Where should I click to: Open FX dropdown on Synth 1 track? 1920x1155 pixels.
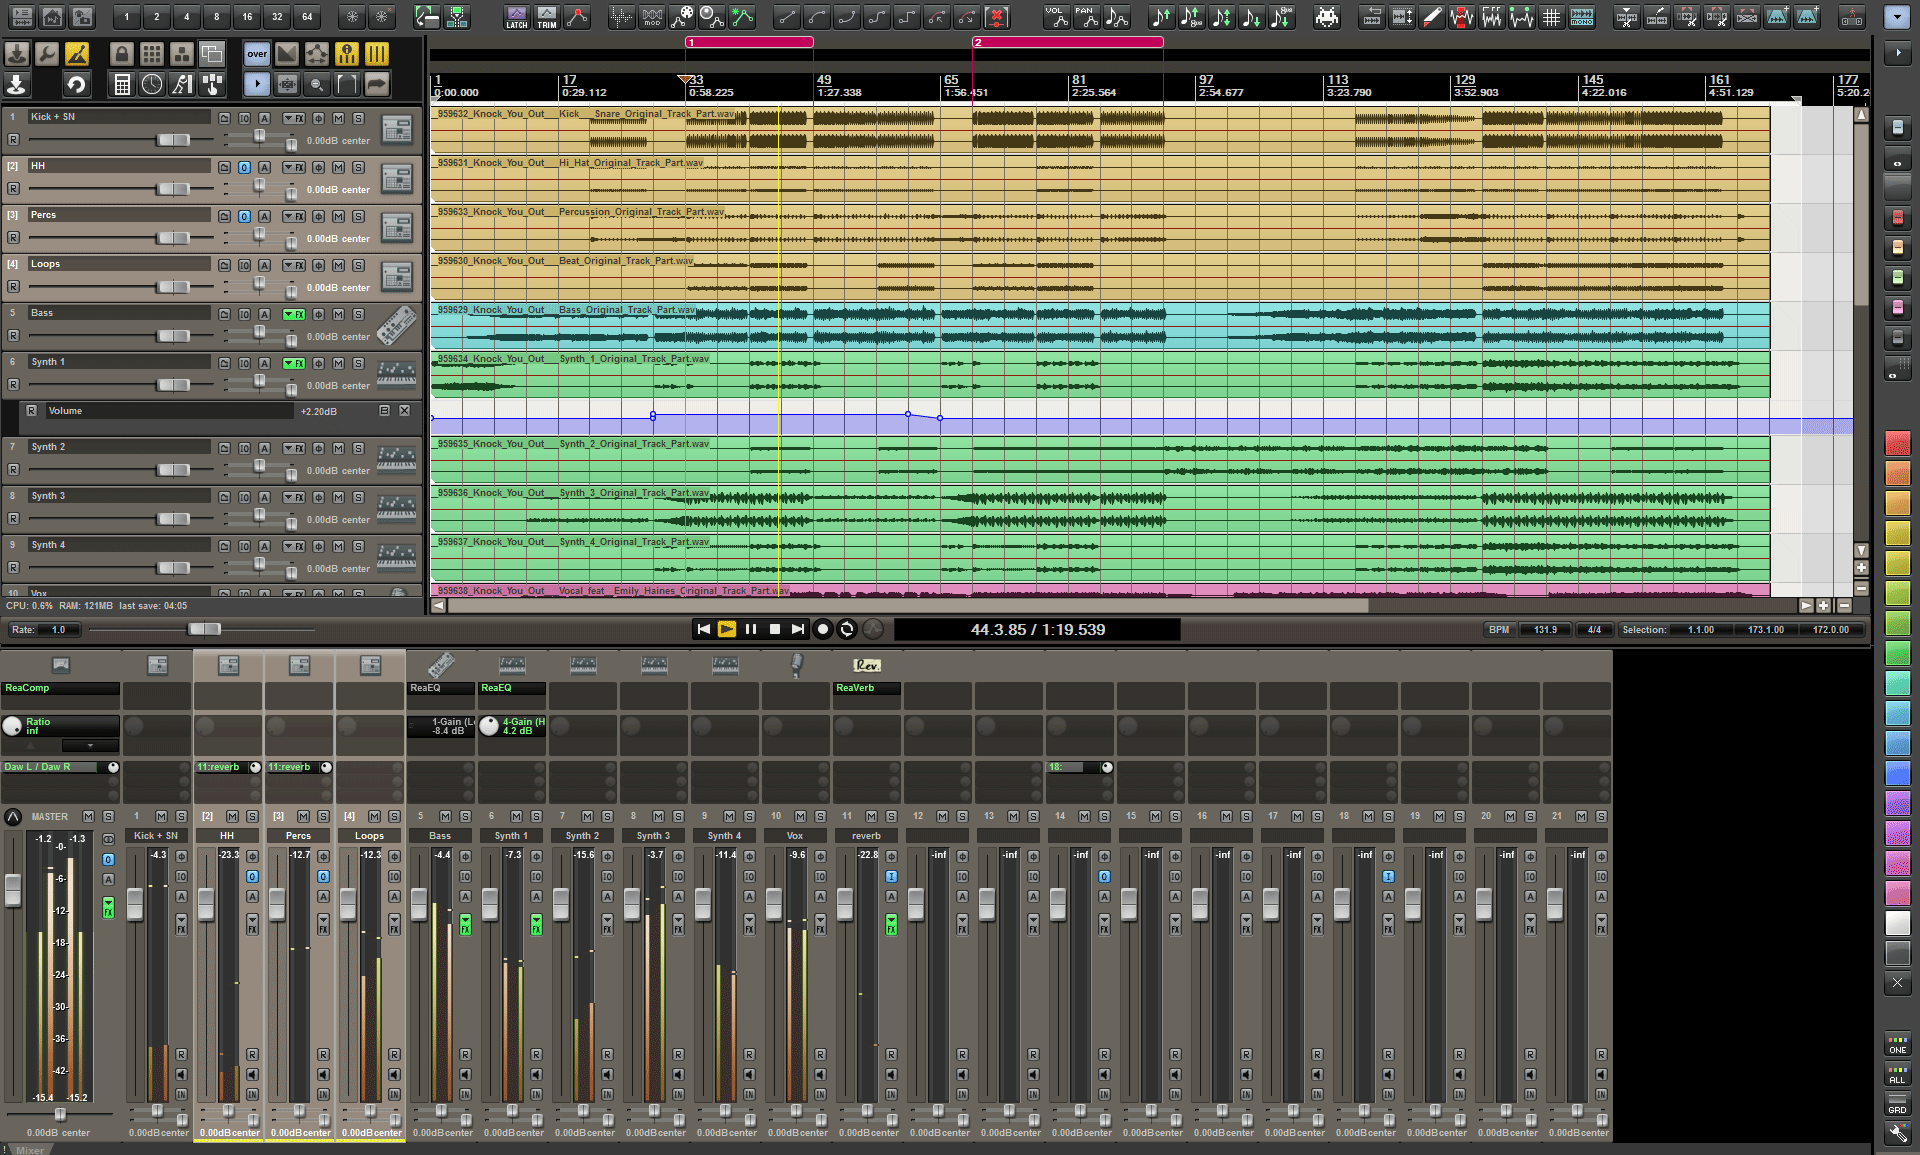point(294,363)
